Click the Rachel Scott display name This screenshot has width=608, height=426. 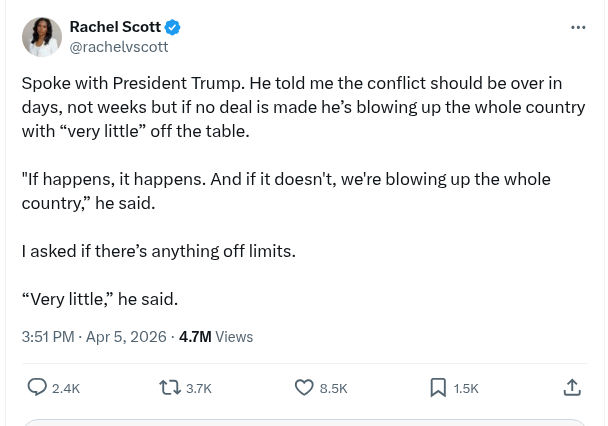(115, 28)
